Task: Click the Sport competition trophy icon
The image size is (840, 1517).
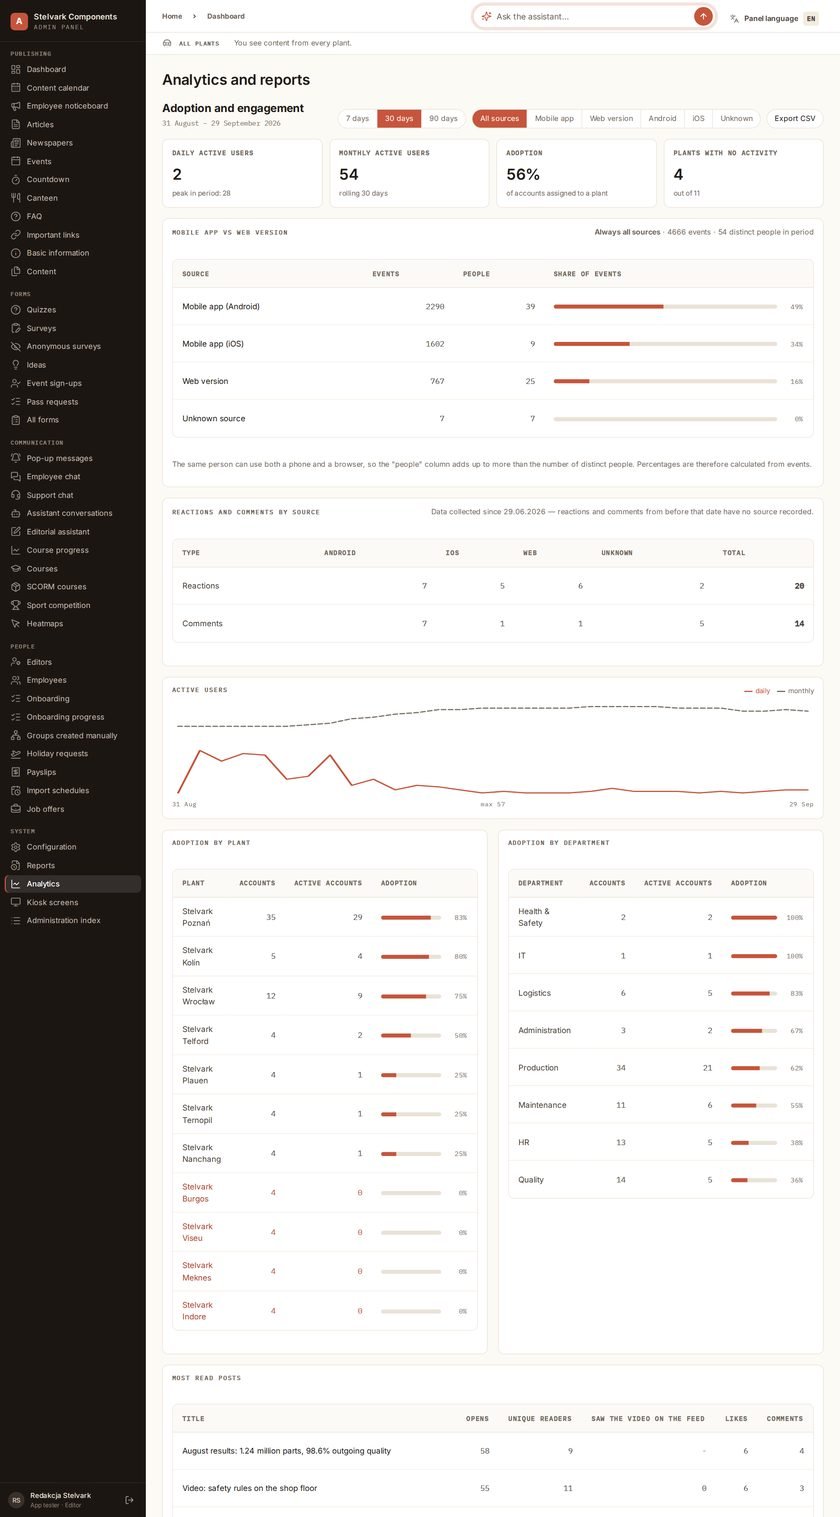Action: 15,605
